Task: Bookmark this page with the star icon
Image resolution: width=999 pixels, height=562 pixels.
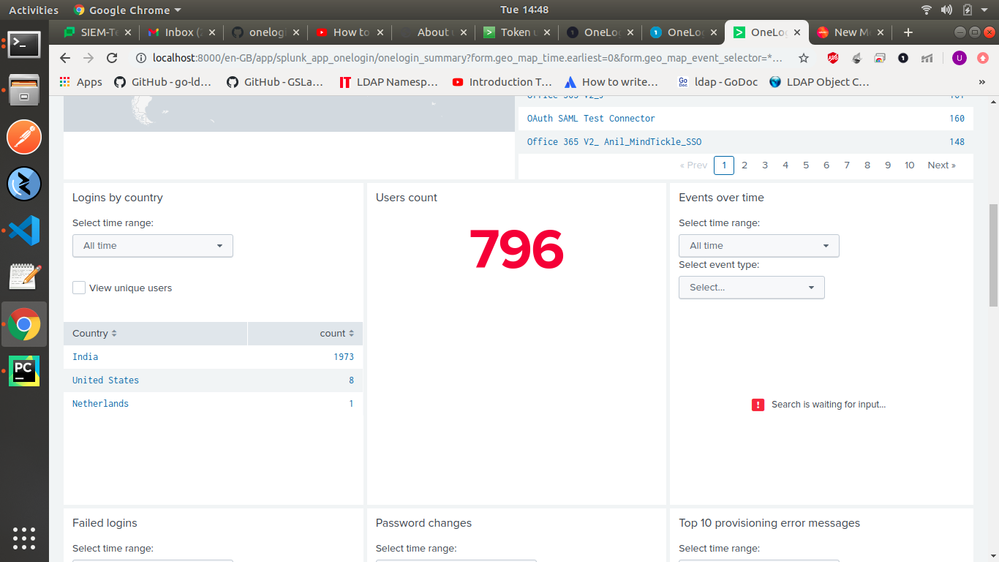Action: pyautogui.click(x=803, y=58)
